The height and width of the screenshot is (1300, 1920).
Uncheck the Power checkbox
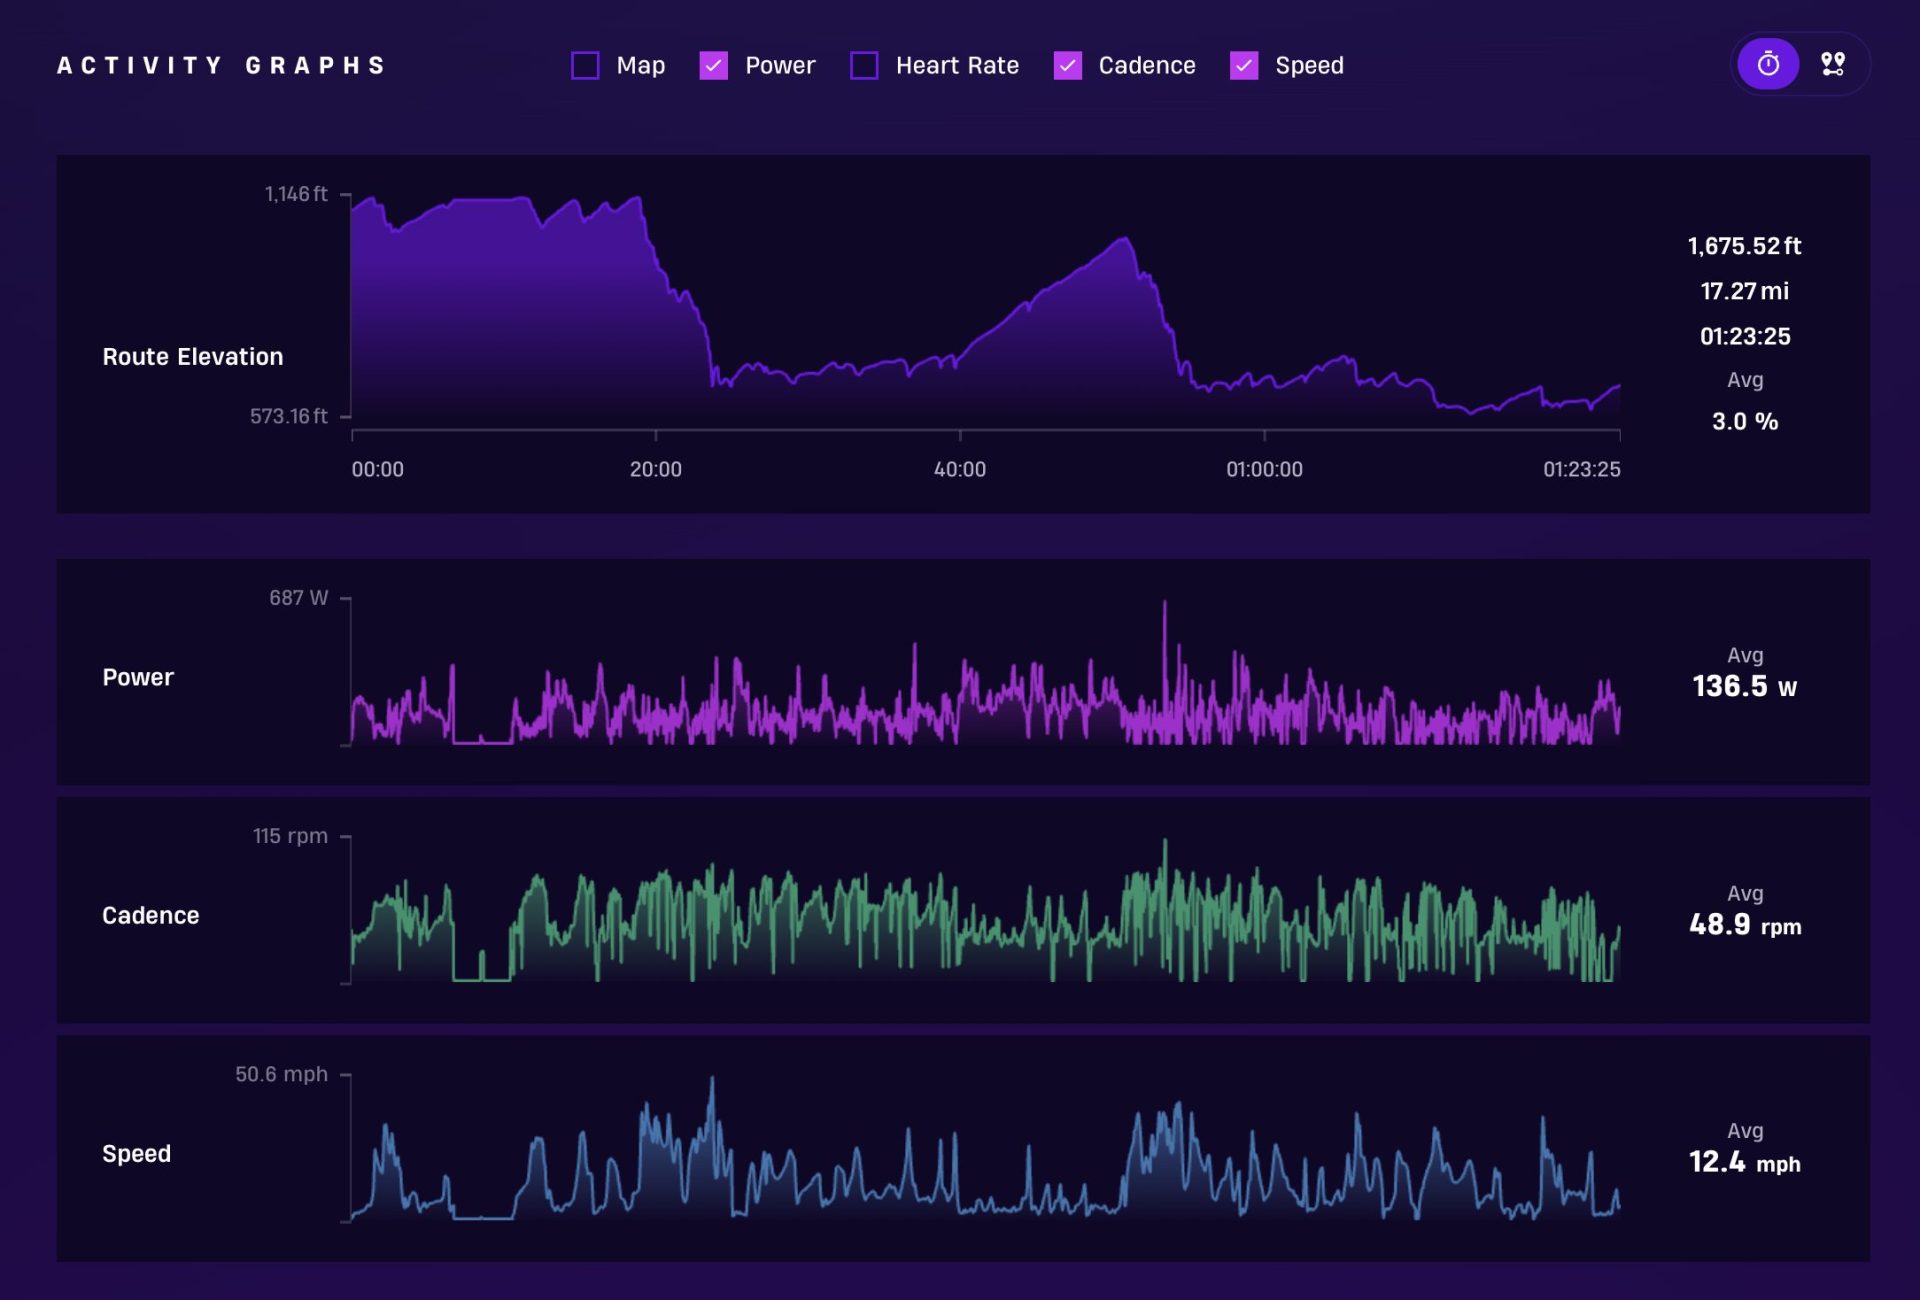[713, 66]
